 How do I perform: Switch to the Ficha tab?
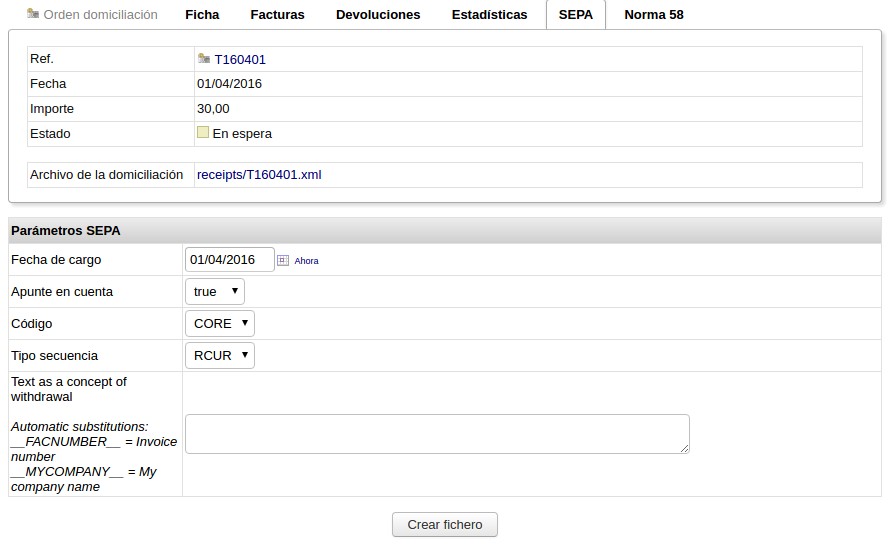[x=202, y=15]
